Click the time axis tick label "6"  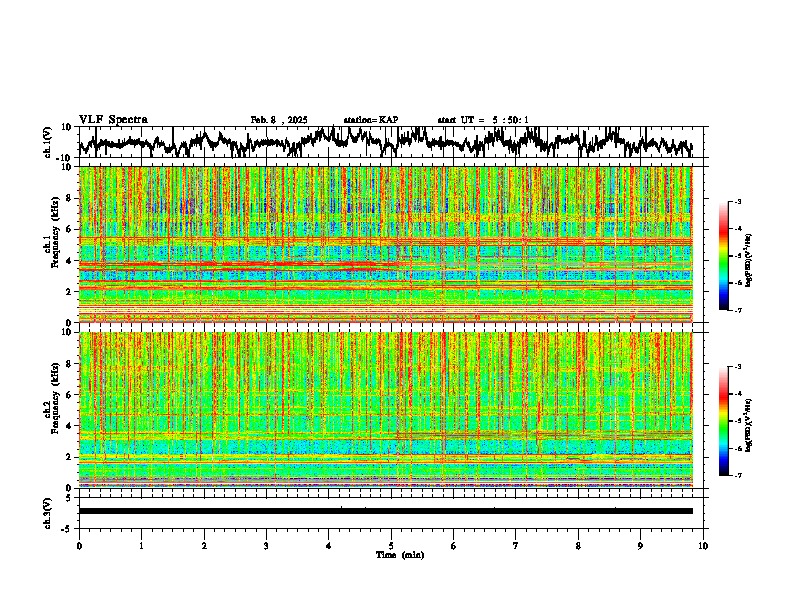point(454,546)
